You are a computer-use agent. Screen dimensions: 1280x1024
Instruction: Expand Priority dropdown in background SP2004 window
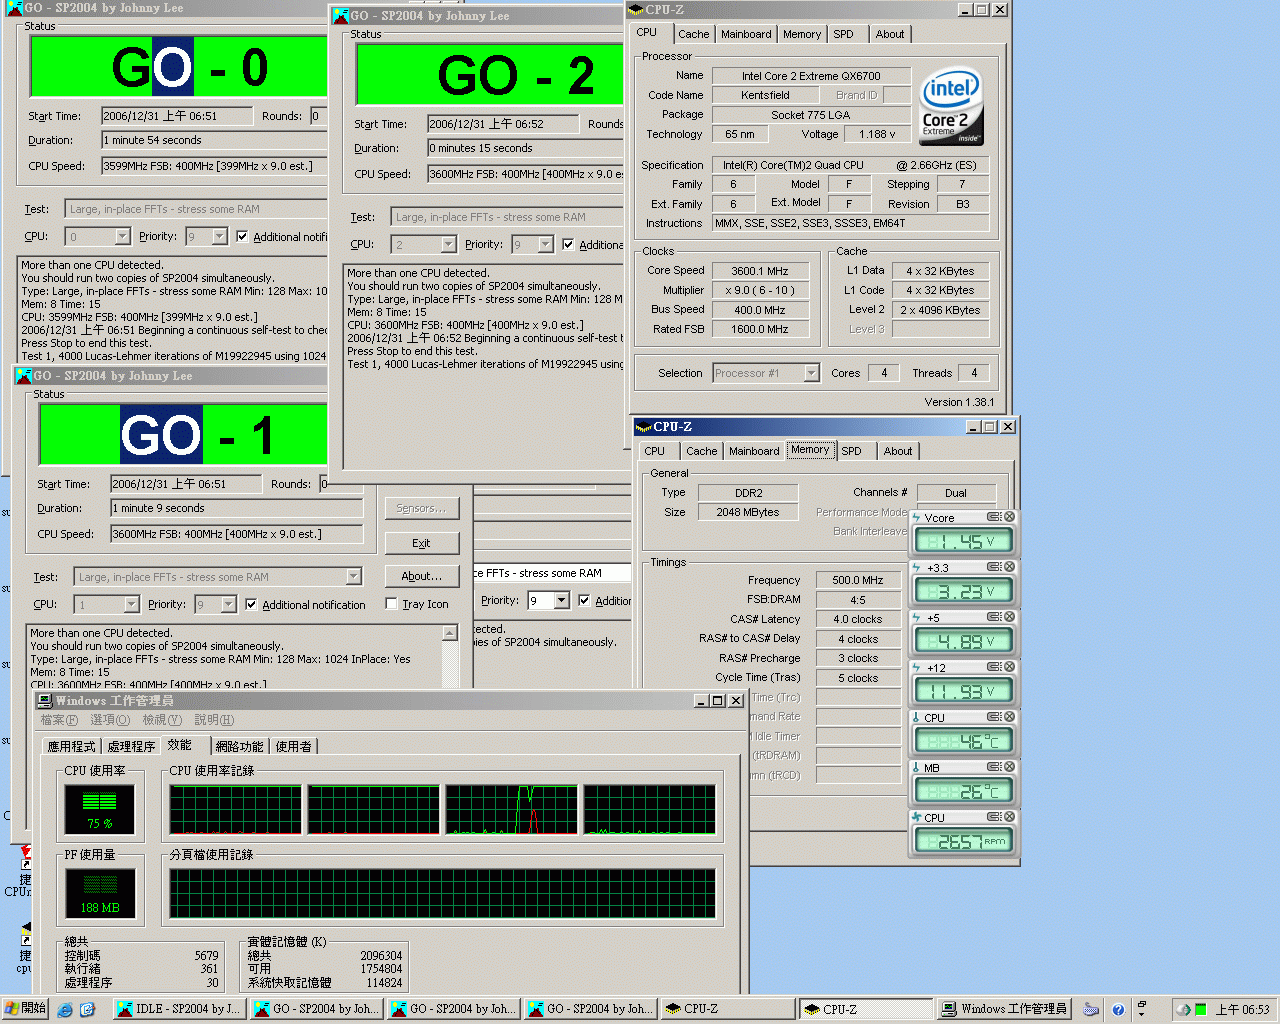point(561,601)
